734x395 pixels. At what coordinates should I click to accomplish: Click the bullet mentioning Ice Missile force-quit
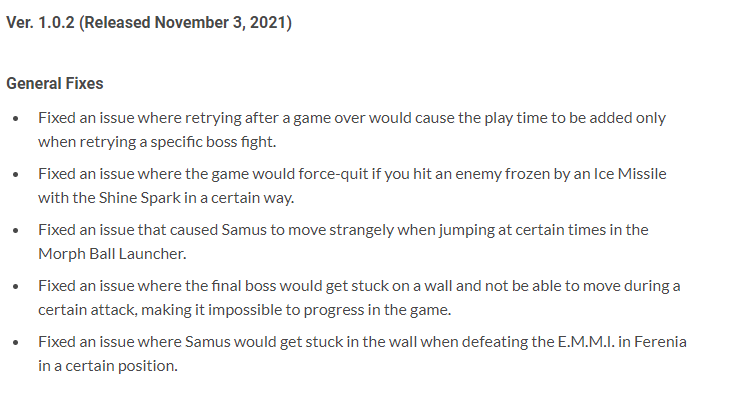coord(352,186)
